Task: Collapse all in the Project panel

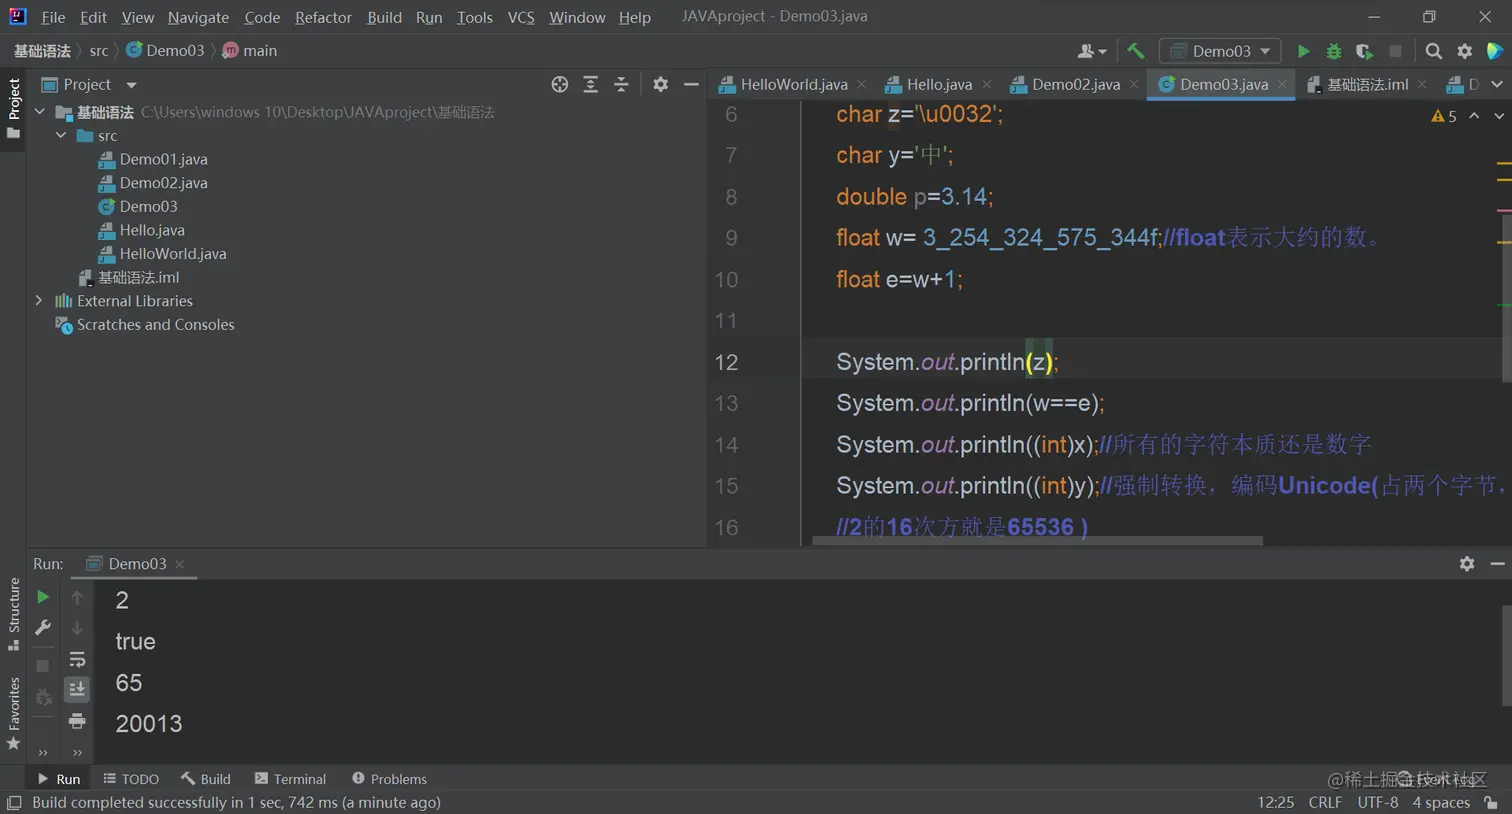Action: (x=621, y=85)
